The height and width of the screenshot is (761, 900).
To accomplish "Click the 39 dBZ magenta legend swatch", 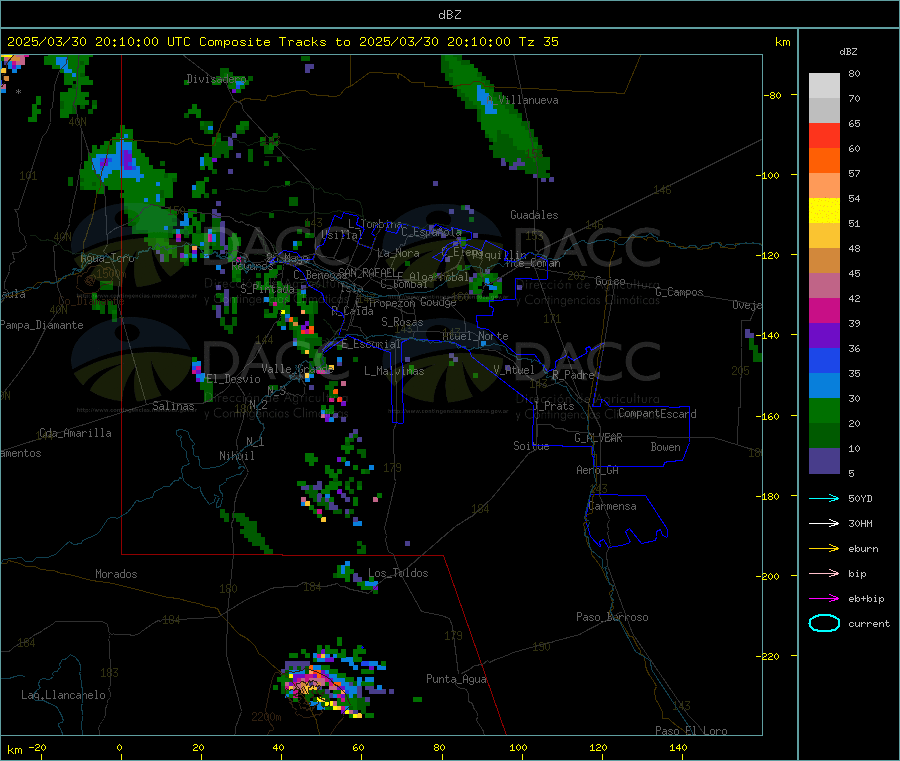I will coord(824,310).
